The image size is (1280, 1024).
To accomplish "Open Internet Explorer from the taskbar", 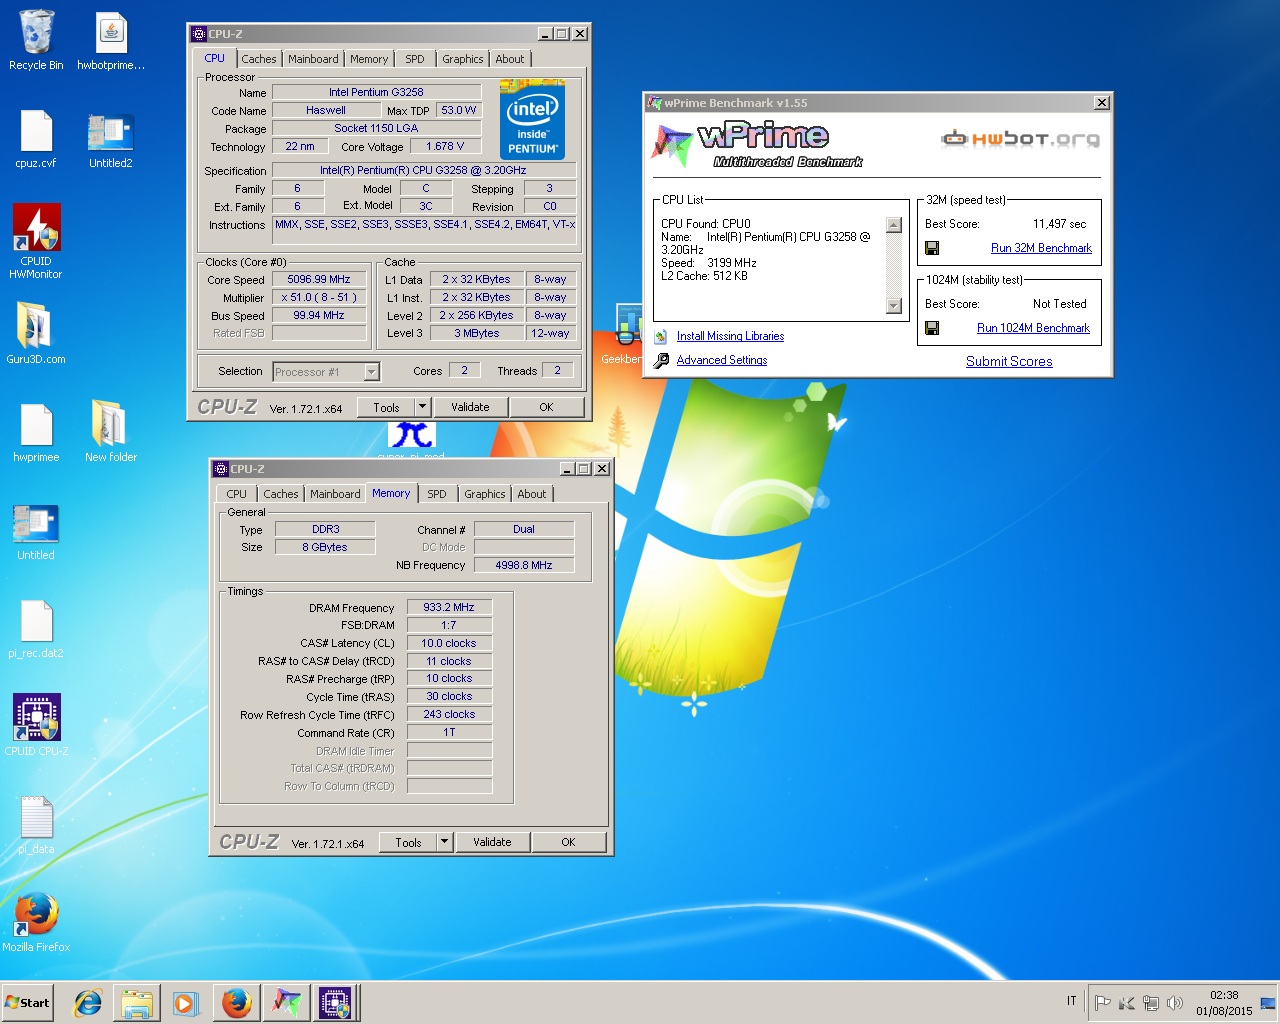I will click(x=88, y=1003).
